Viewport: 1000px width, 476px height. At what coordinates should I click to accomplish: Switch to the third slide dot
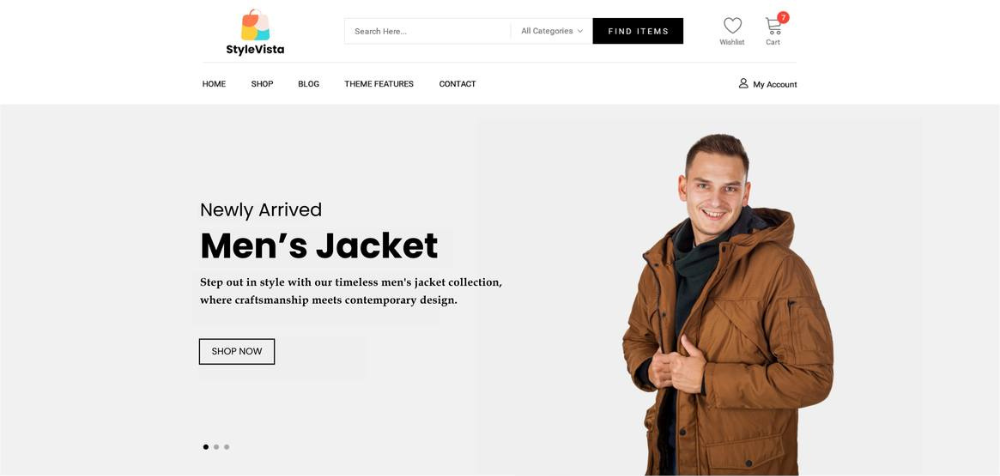[x=226, y=447]
